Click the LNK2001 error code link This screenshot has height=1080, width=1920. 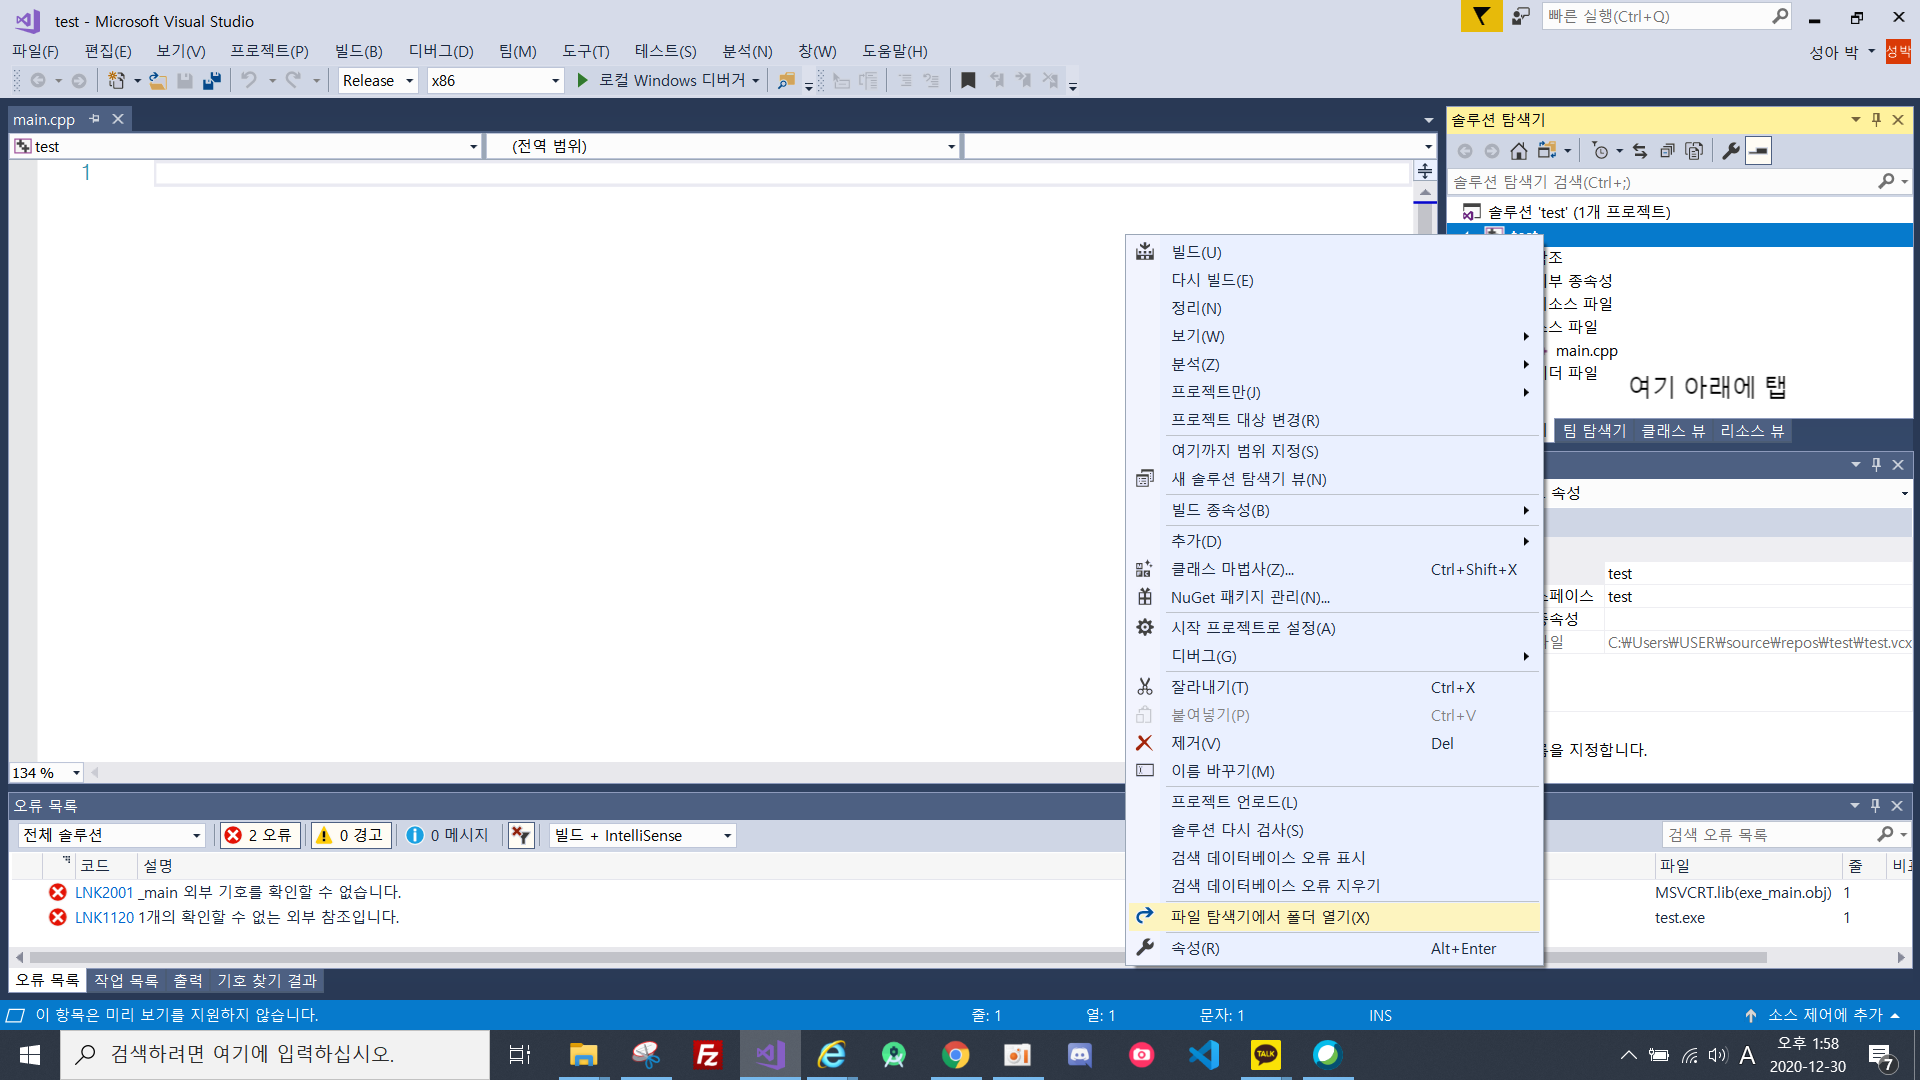click(x=103, y=892)
